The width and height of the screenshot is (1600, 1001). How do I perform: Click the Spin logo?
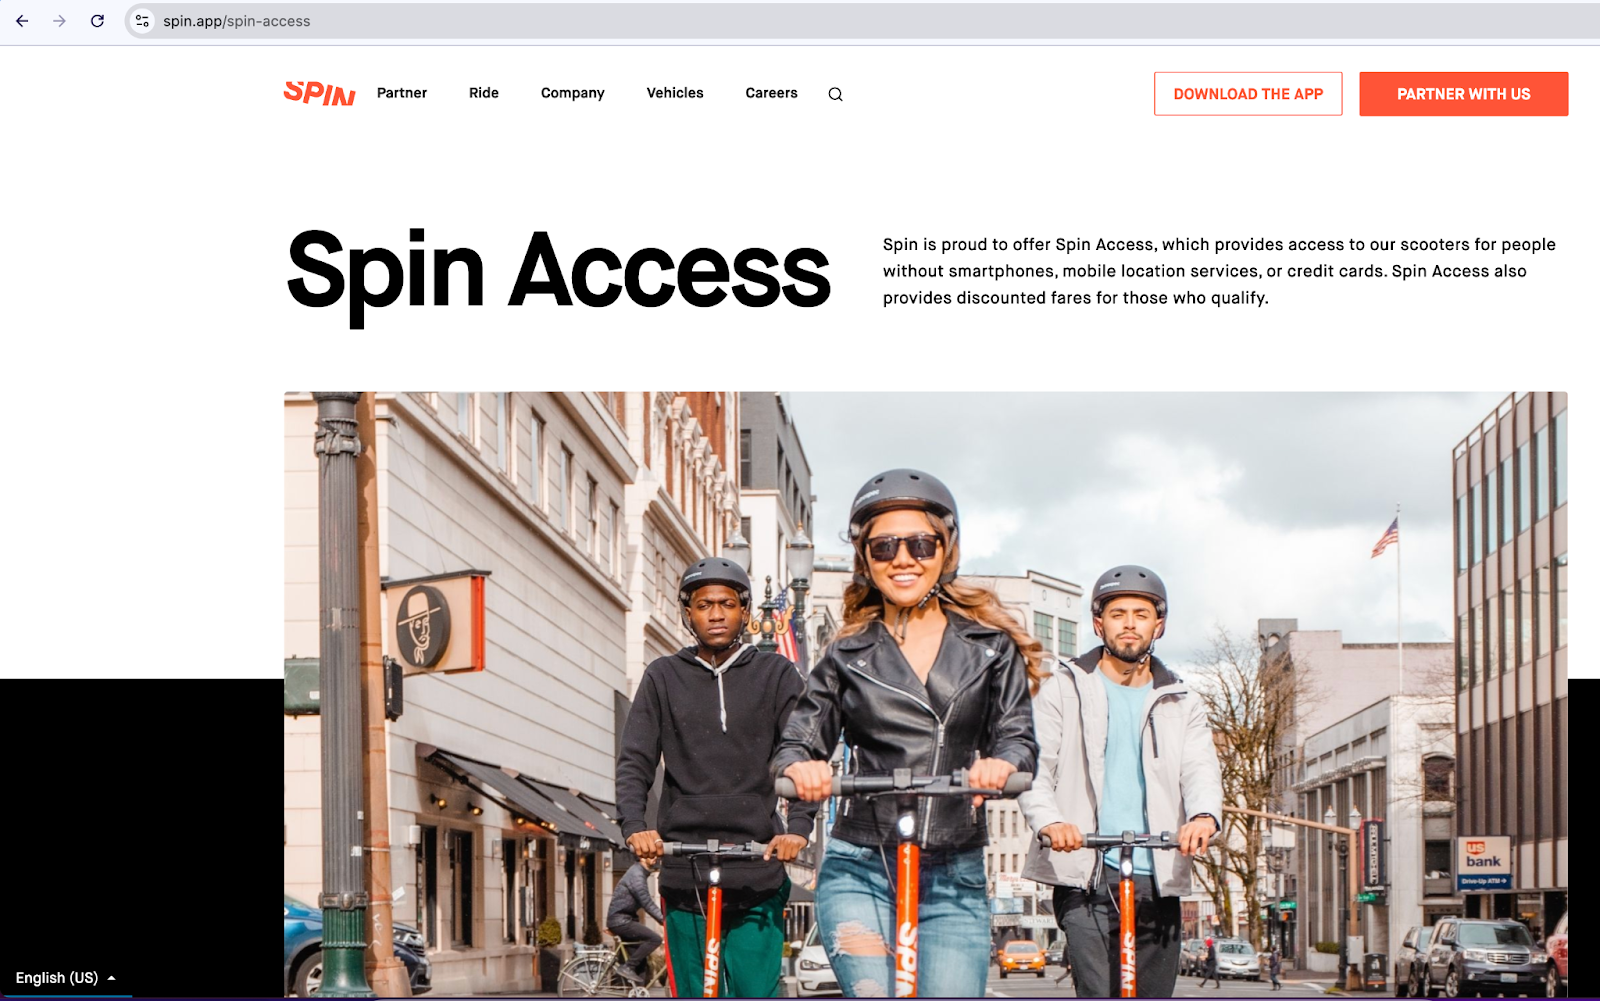point(320,93)
